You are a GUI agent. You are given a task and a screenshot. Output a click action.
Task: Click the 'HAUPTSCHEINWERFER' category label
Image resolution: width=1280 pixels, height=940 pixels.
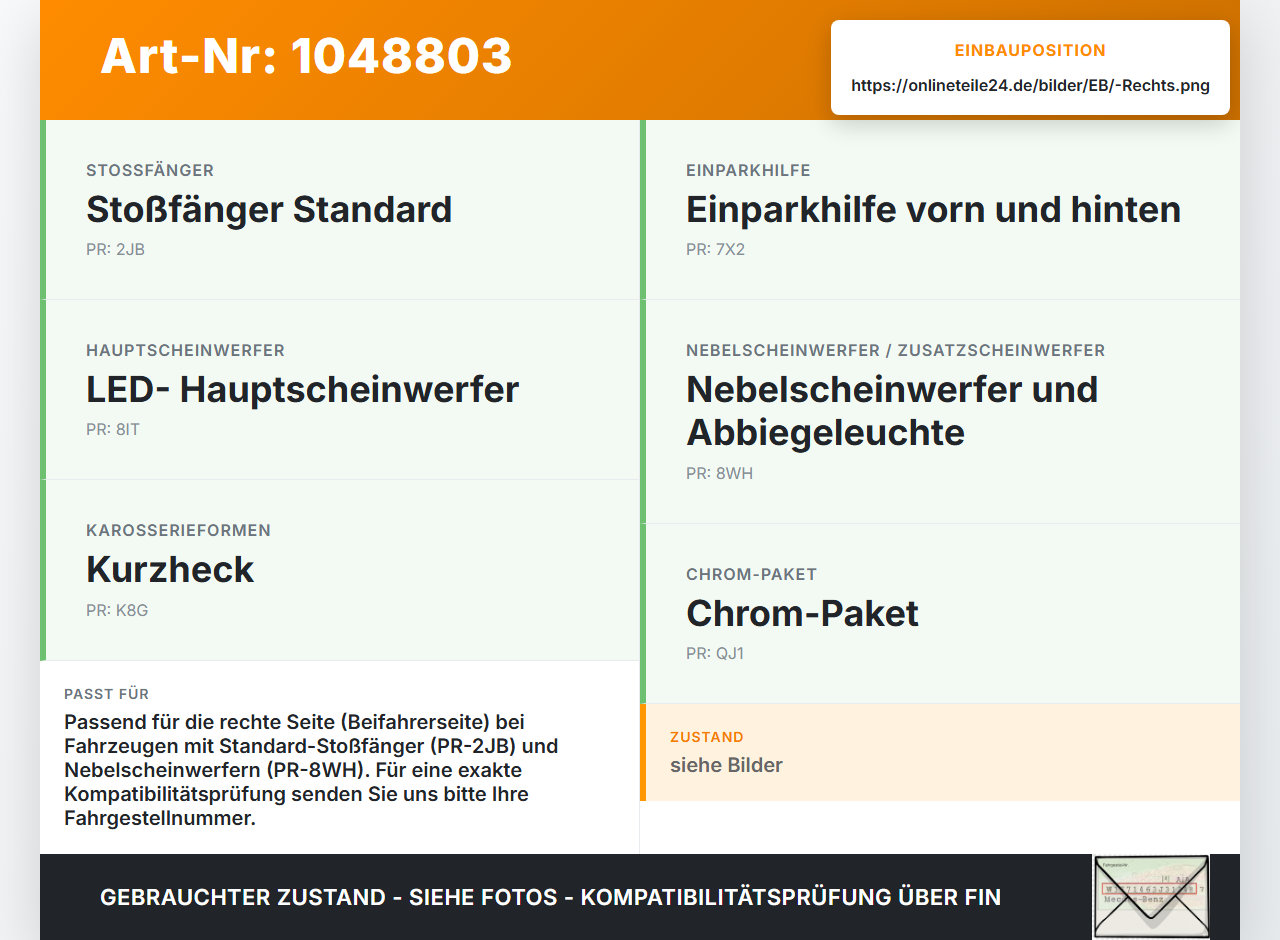[185, 351]
